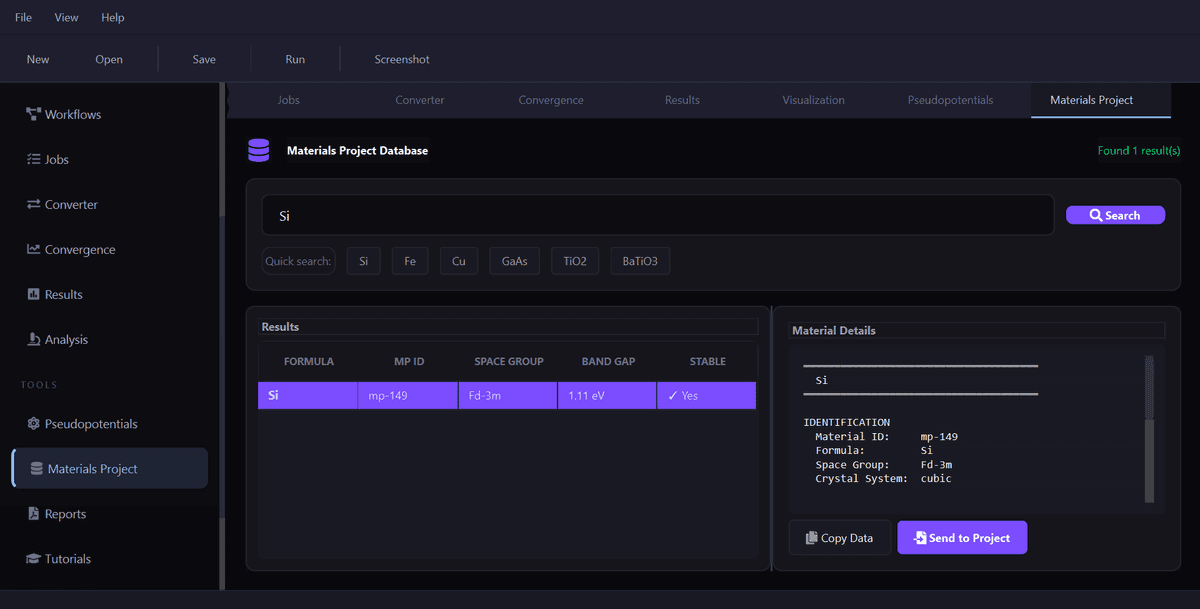Click the Pseudopotentials gear icon in sidebar
The width and height of the screenshot is (1200, 609).
coord(33,424)
